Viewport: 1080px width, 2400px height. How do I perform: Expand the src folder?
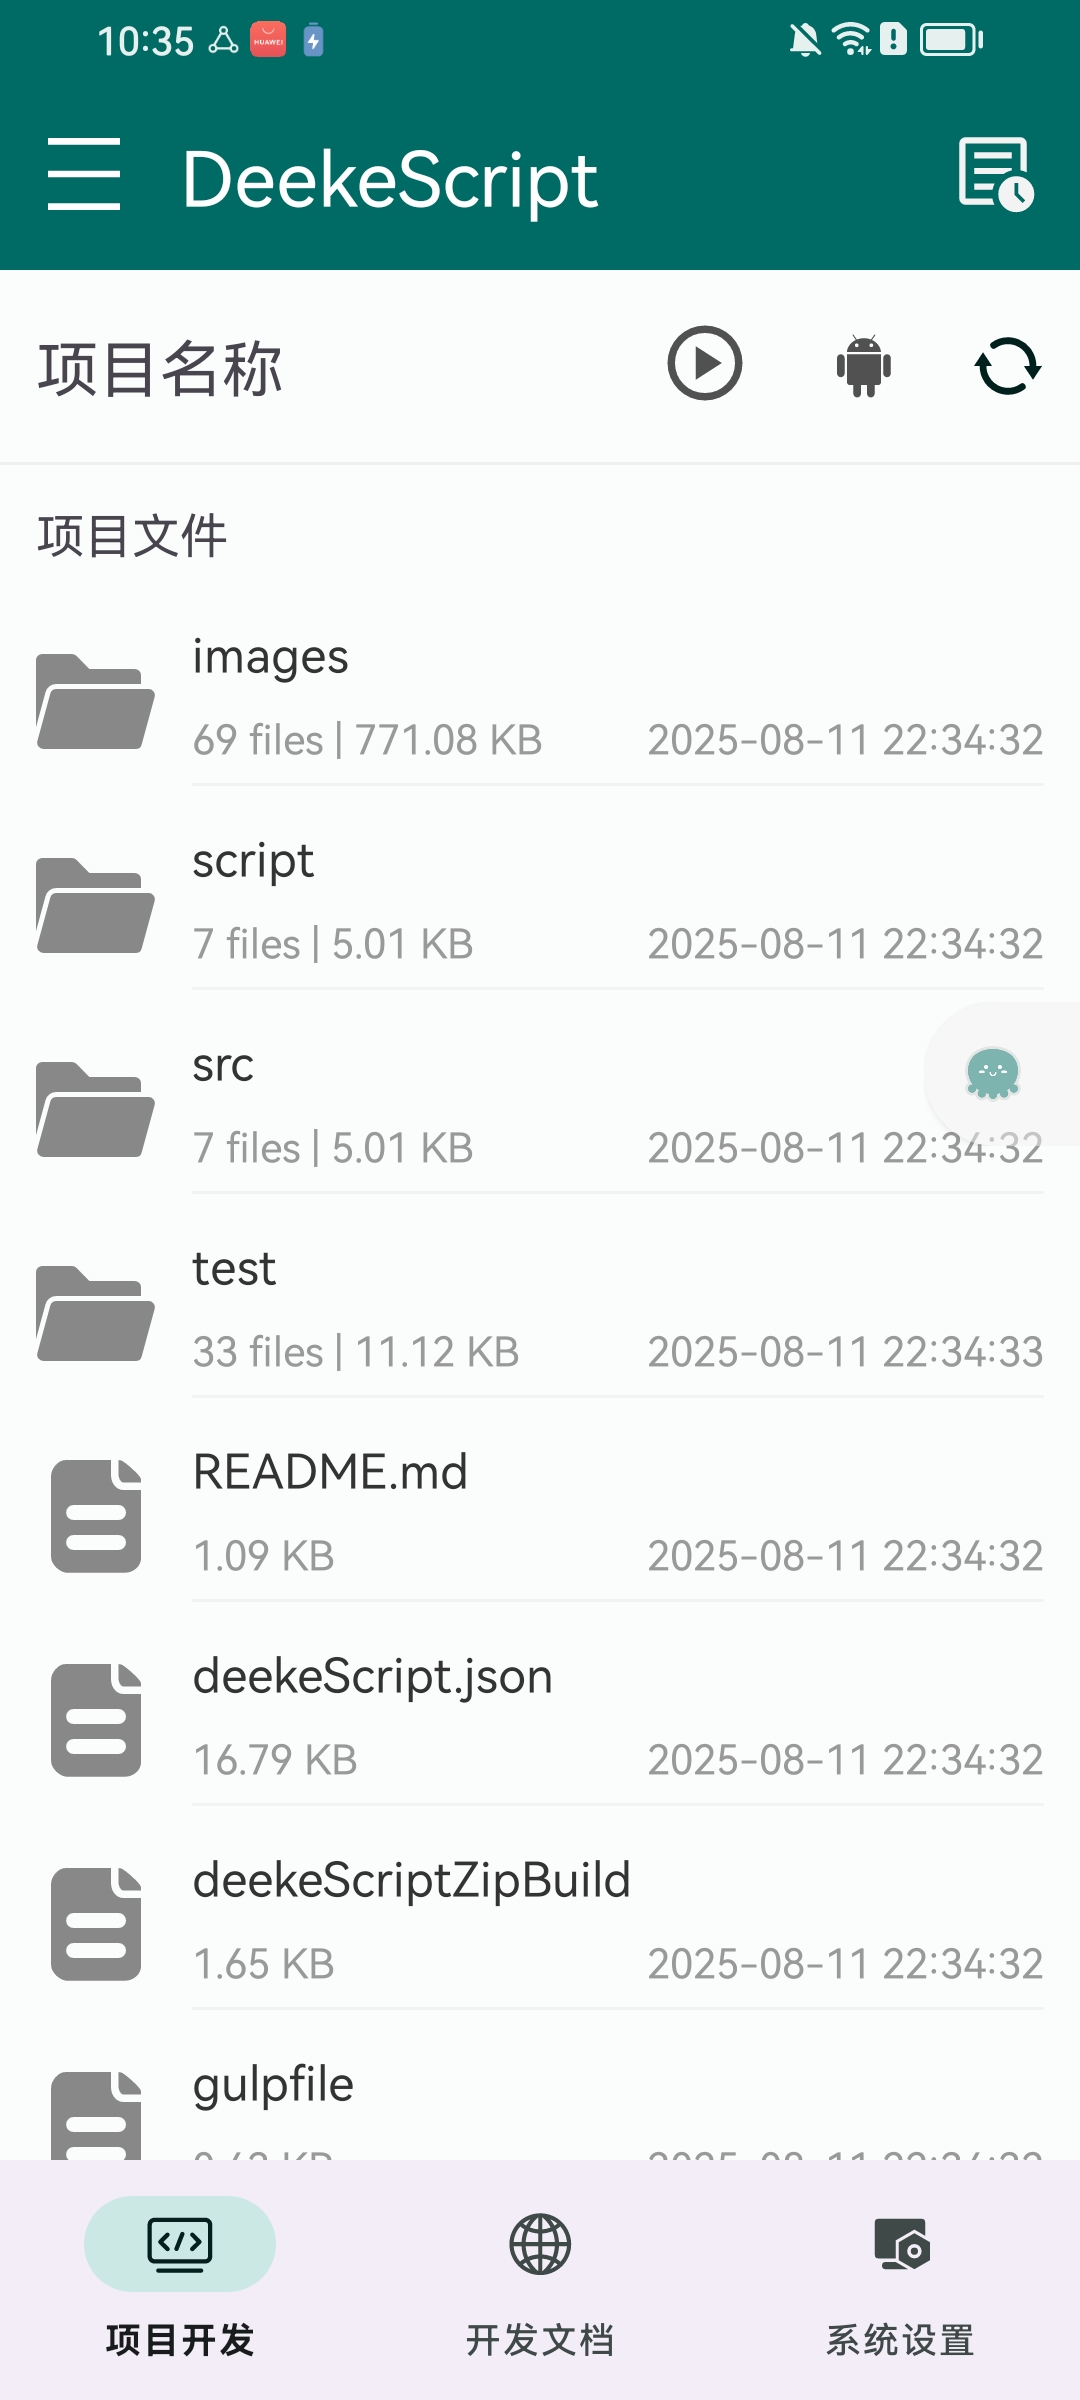click(x=500, y=1106)
